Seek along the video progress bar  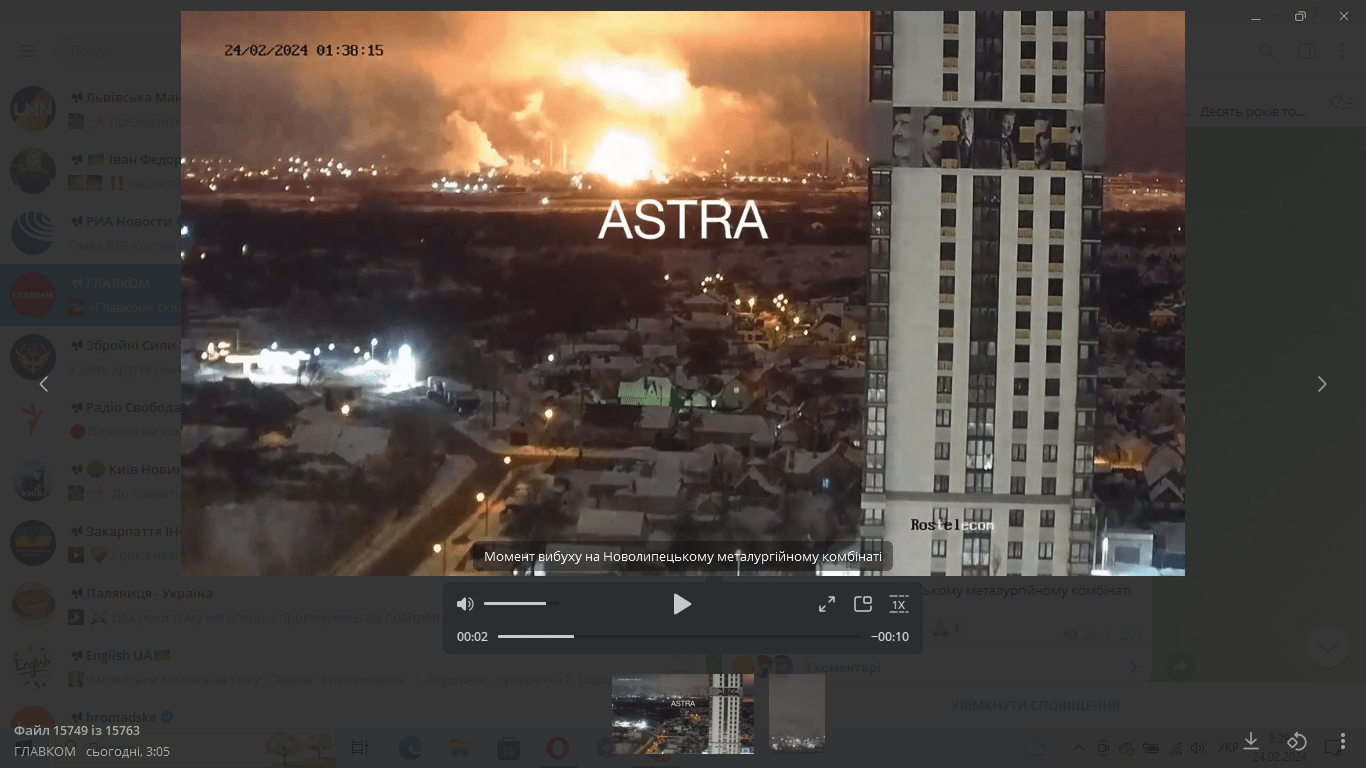(x=680, y=636)
